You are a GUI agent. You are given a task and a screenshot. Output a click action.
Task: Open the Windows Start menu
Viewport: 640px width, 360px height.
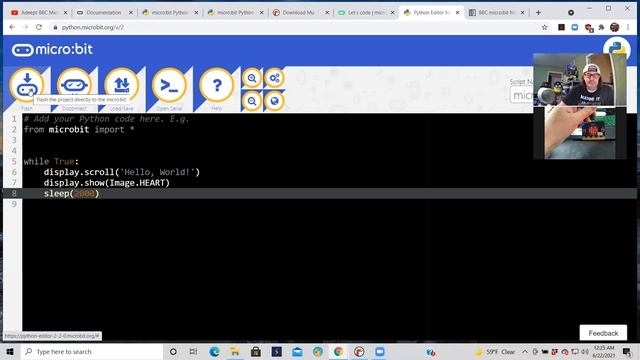coord(10,351)
